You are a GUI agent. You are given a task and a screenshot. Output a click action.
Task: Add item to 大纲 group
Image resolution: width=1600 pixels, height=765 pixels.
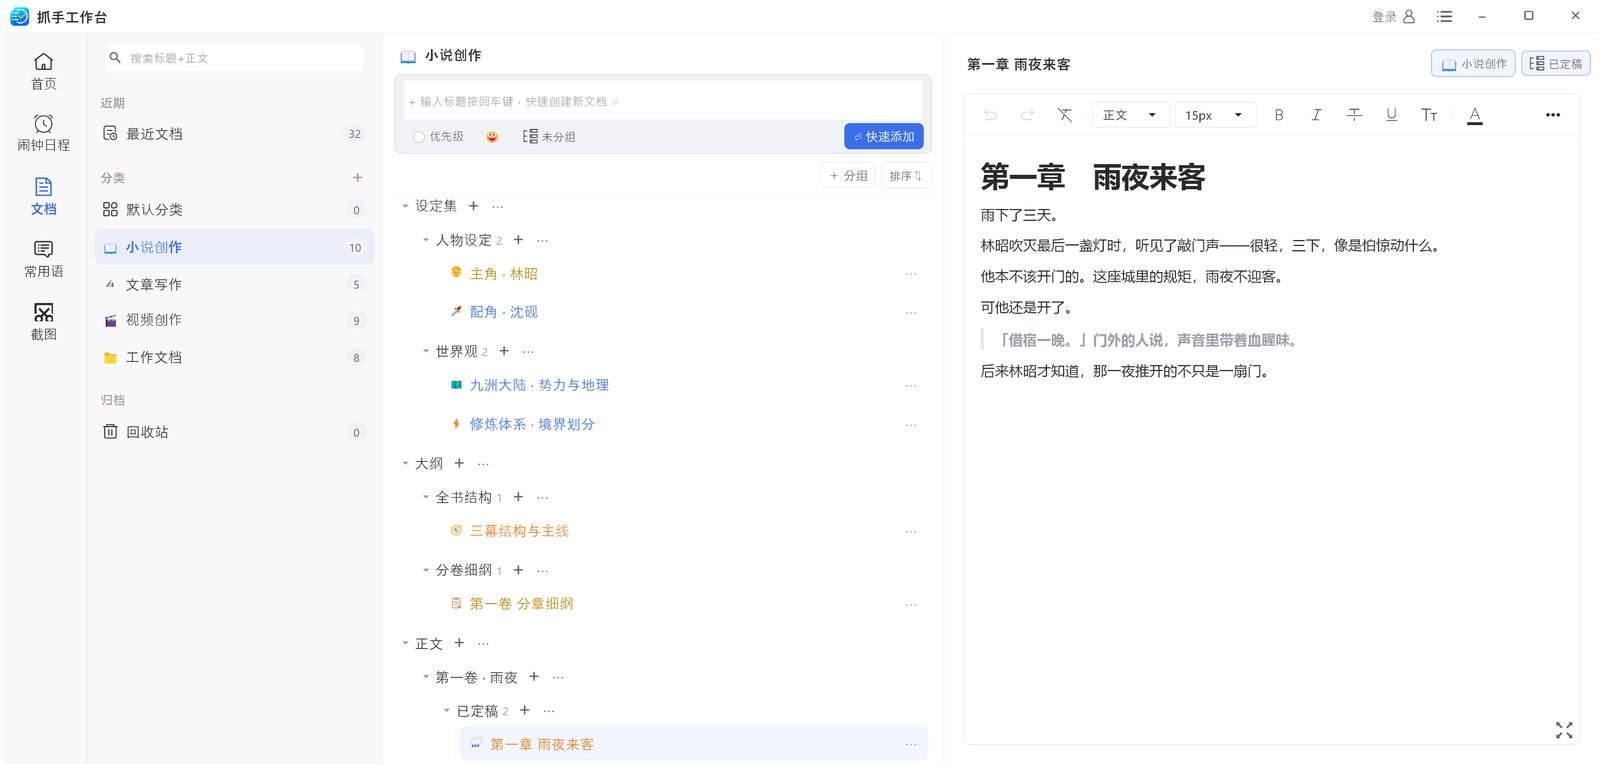point(459,463)
